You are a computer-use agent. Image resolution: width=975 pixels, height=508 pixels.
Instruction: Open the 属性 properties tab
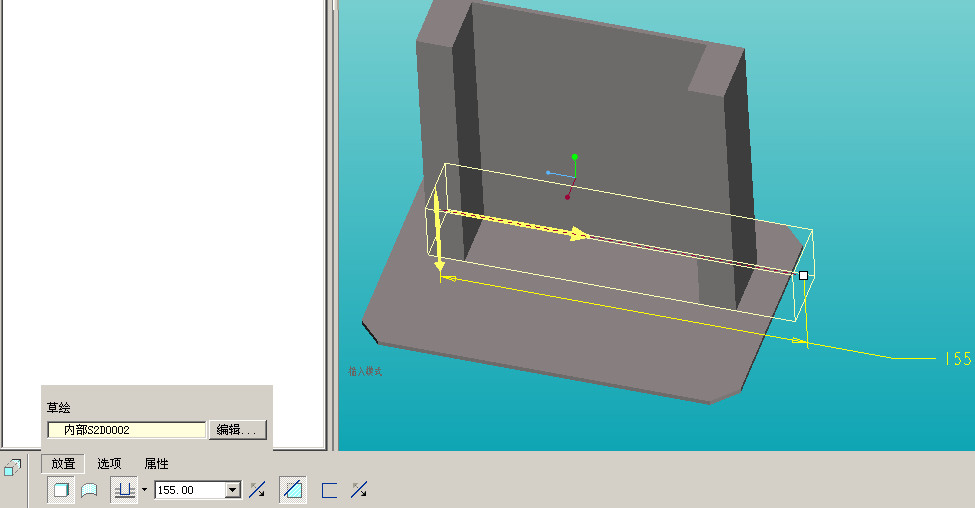click(156, 464)
